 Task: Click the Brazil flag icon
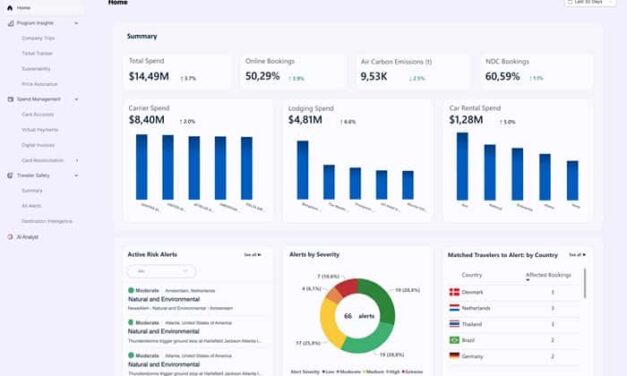(x=454, y=340)
